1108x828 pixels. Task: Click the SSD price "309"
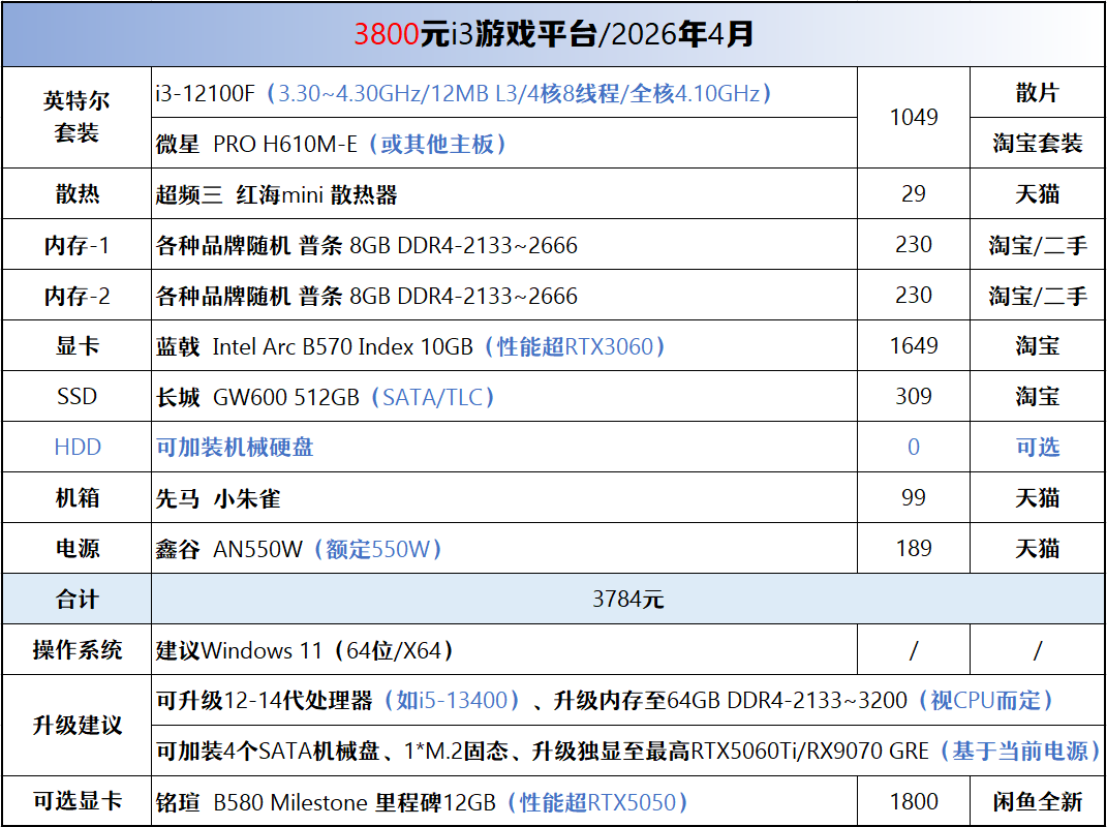(914, 396)
